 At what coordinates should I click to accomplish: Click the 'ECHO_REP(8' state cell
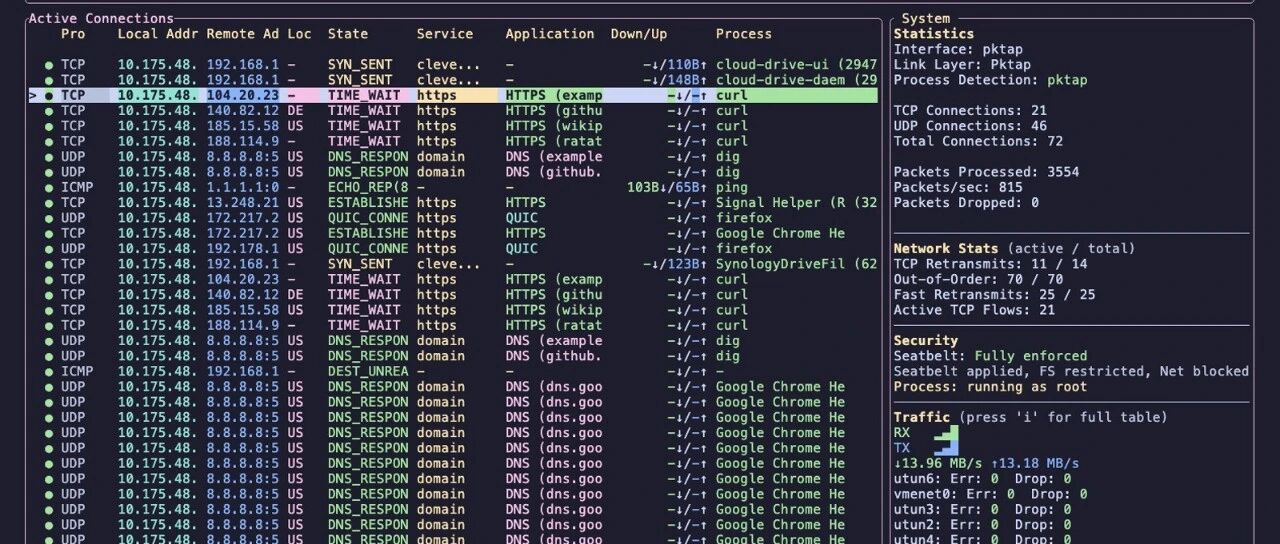[368, 187]
